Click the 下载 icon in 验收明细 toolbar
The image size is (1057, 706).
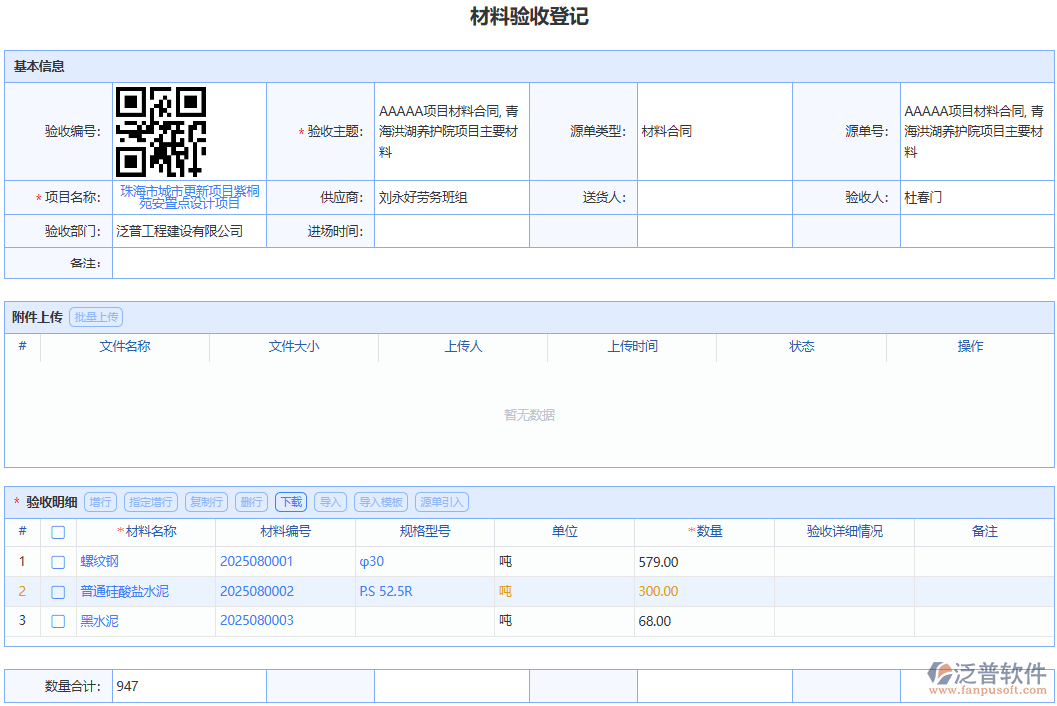[x=290, y=502]
